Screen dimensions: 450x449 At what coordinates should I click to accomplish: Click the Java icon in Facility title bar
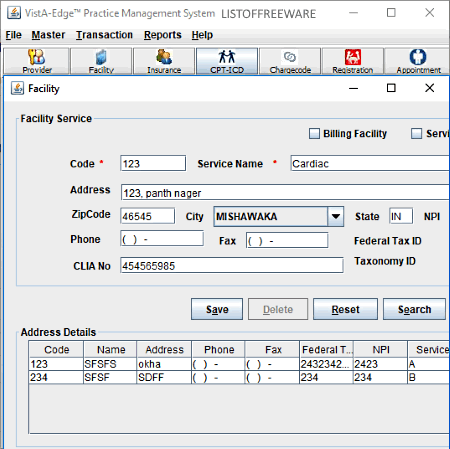[17, 88]
